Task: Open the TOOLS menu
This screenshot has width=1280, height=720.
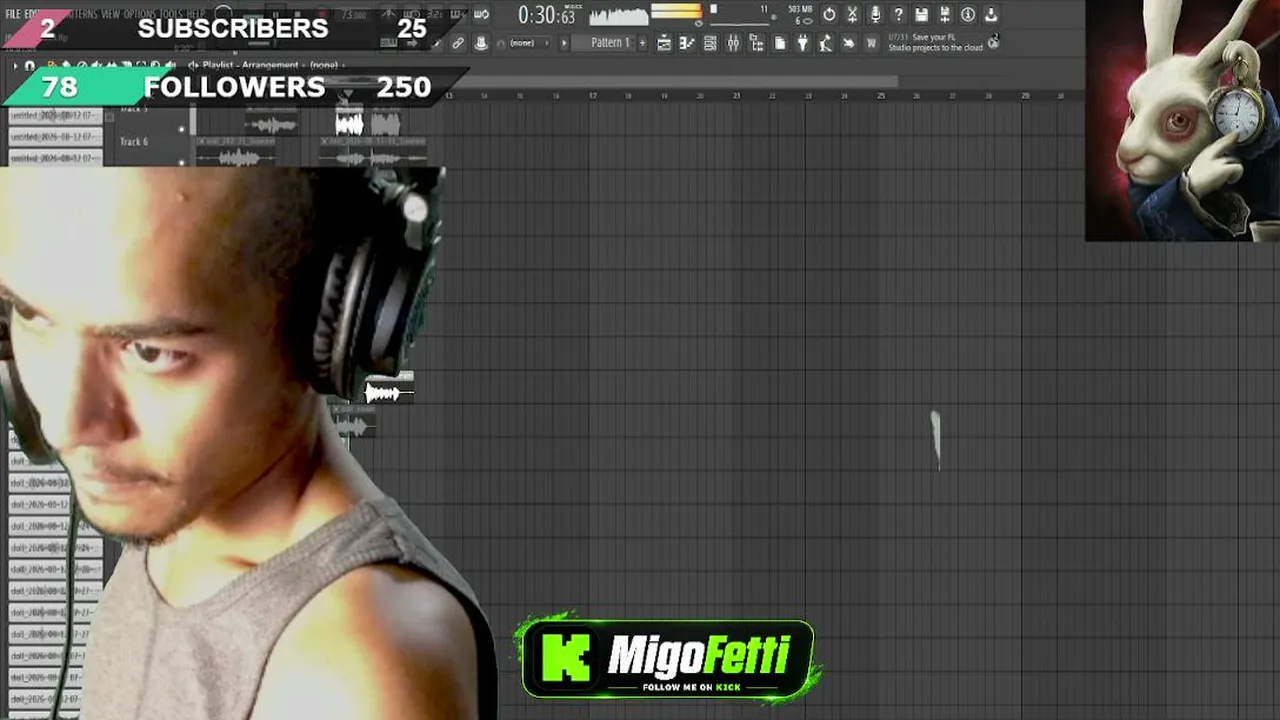Action: 172,14
